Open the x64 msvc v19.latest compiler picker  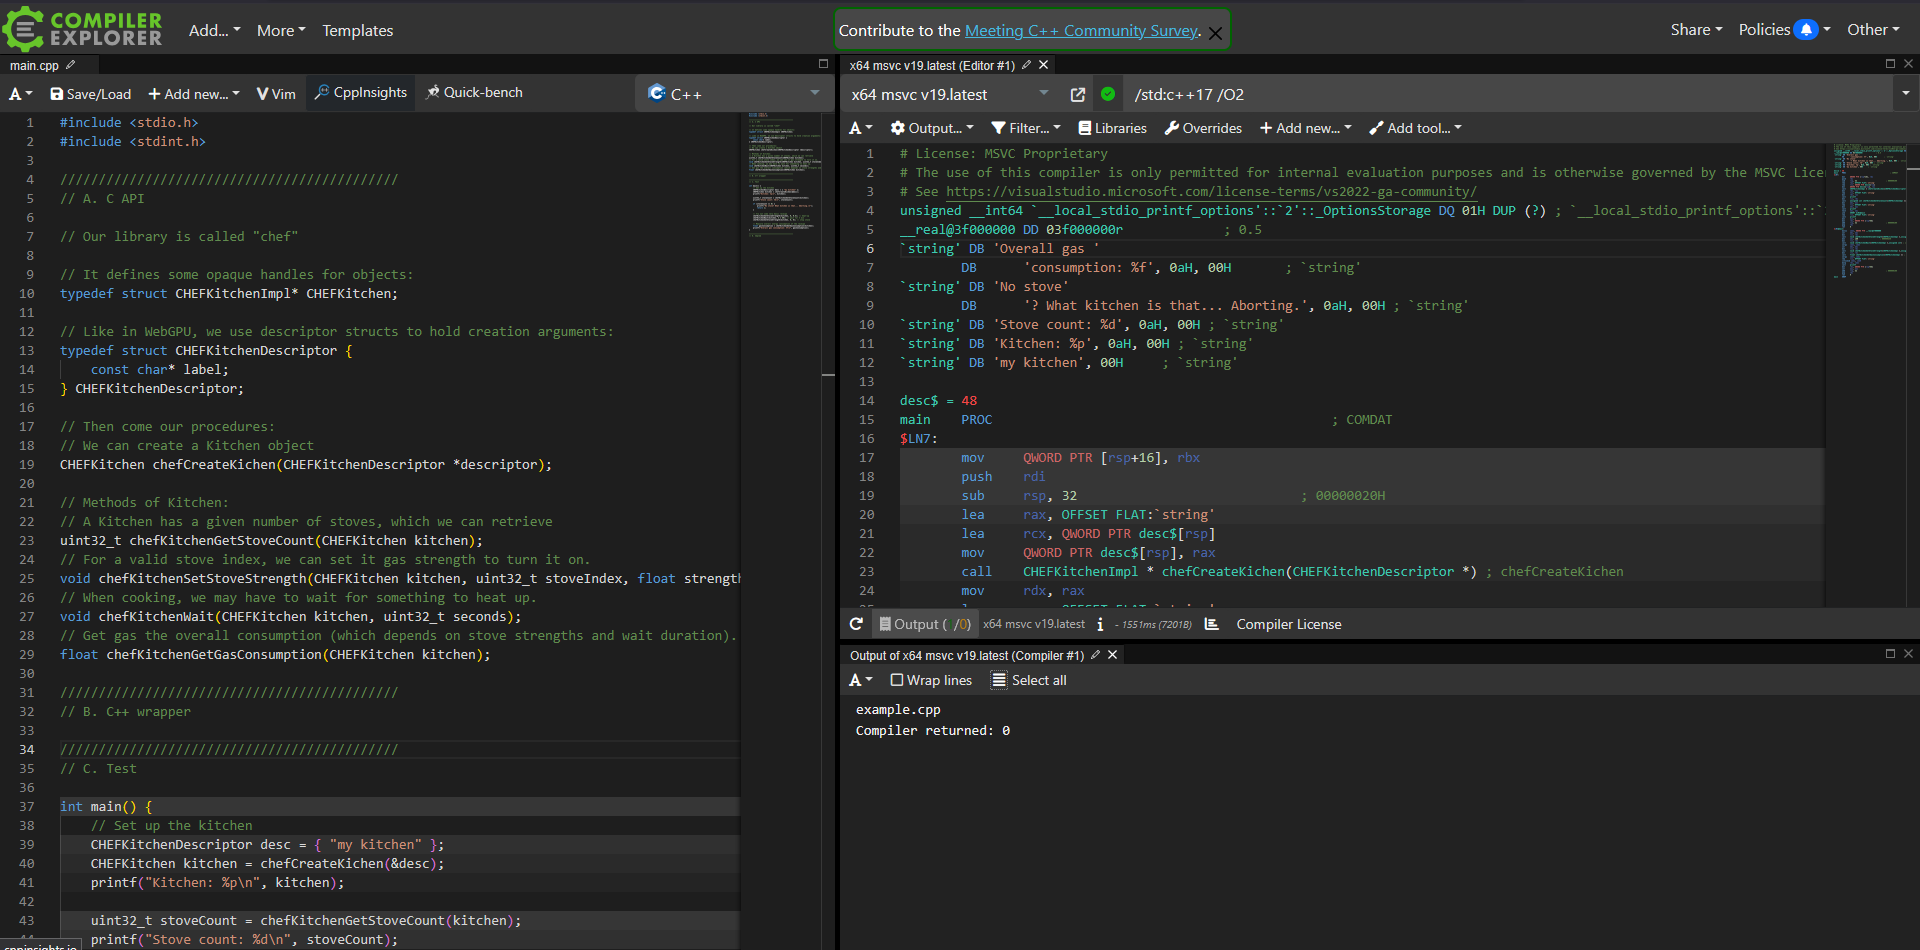(x=949, y=94)
